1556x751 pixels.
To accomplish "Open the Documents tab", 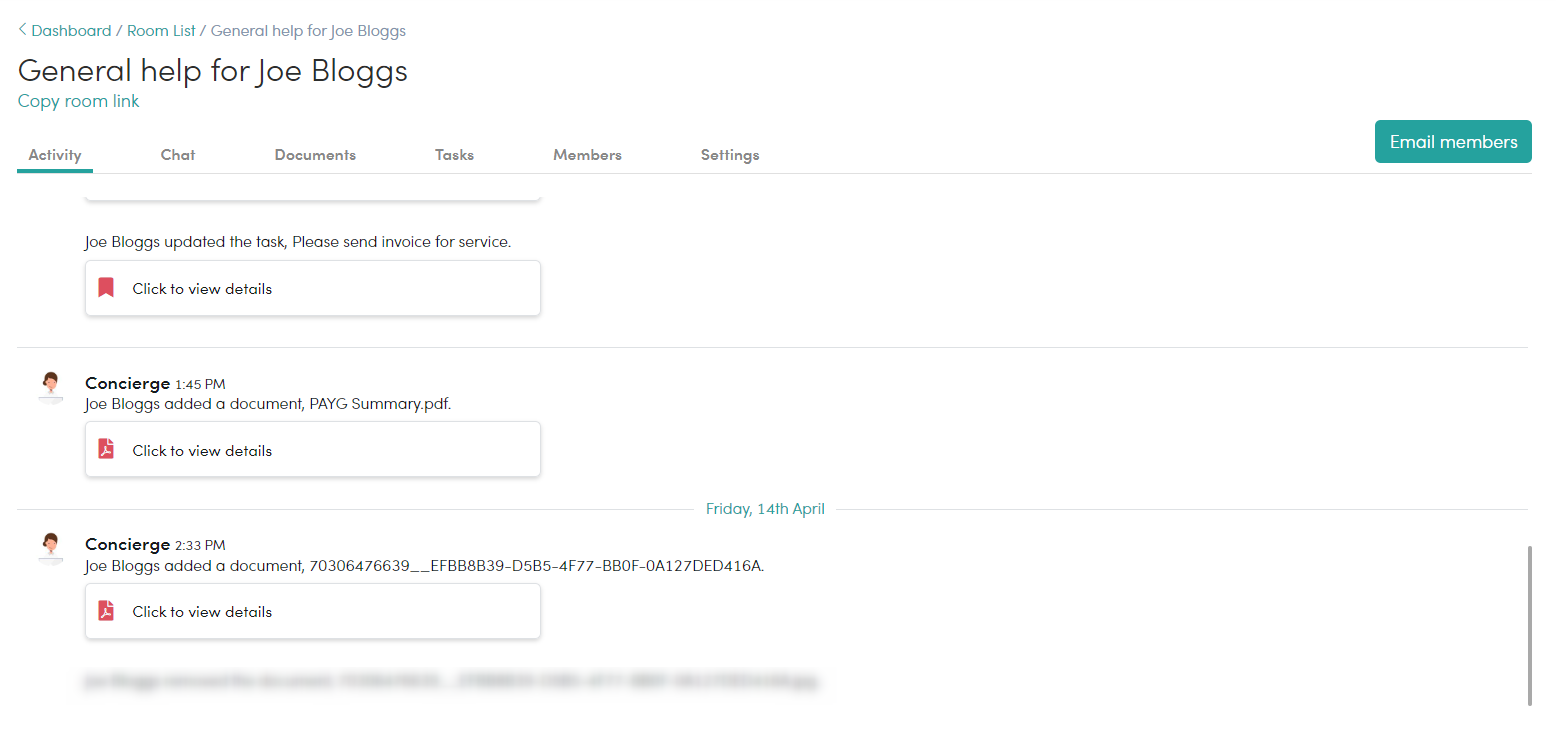I will coord(315,155).
